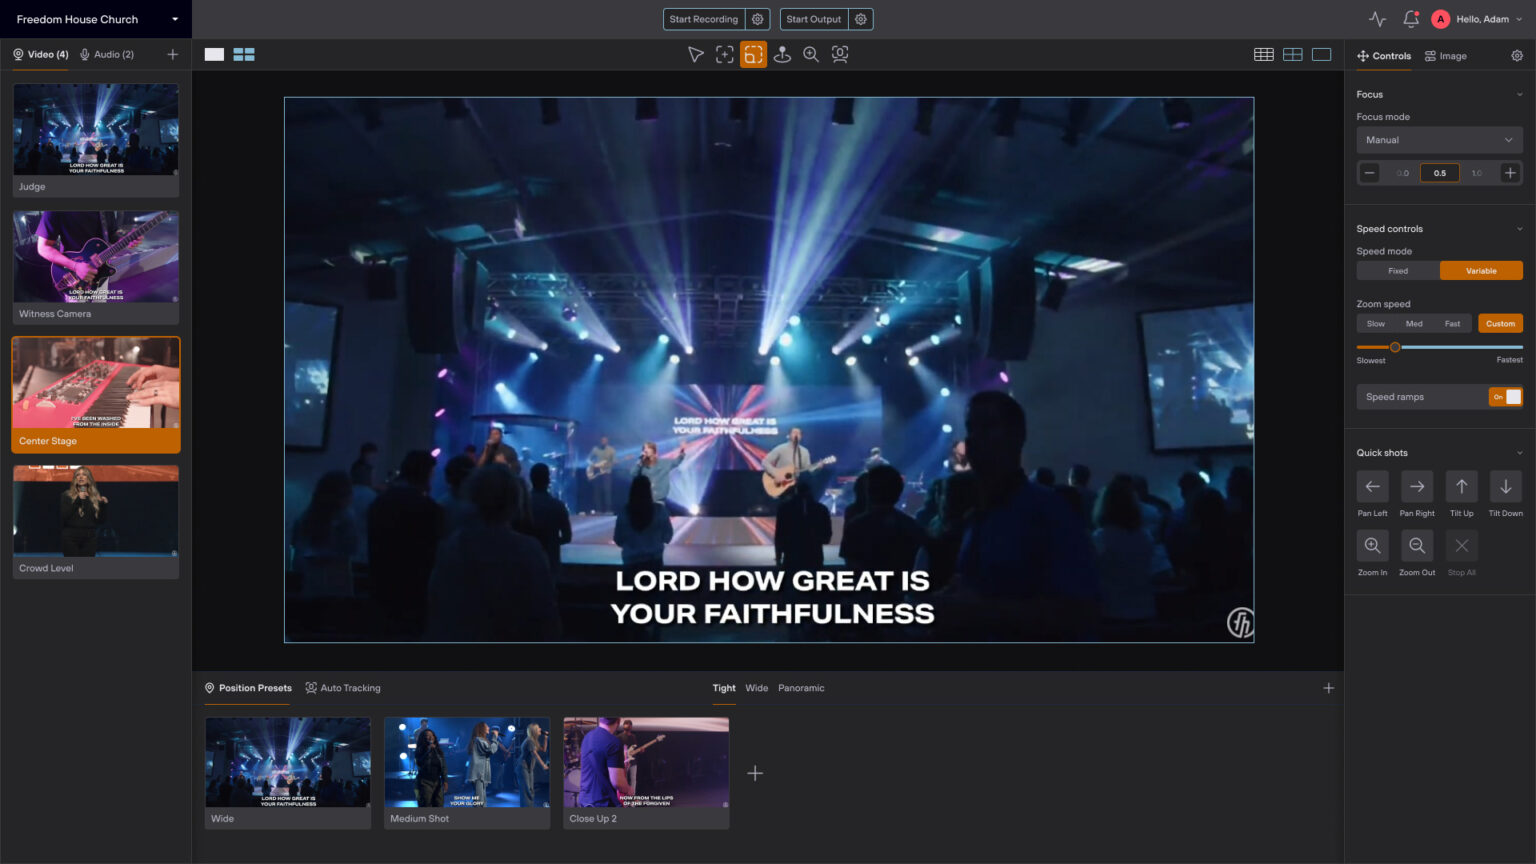The image size is (1536, 864).
Task: Select the Witness Camera thumbnail
Action: (x=96, y=266)
